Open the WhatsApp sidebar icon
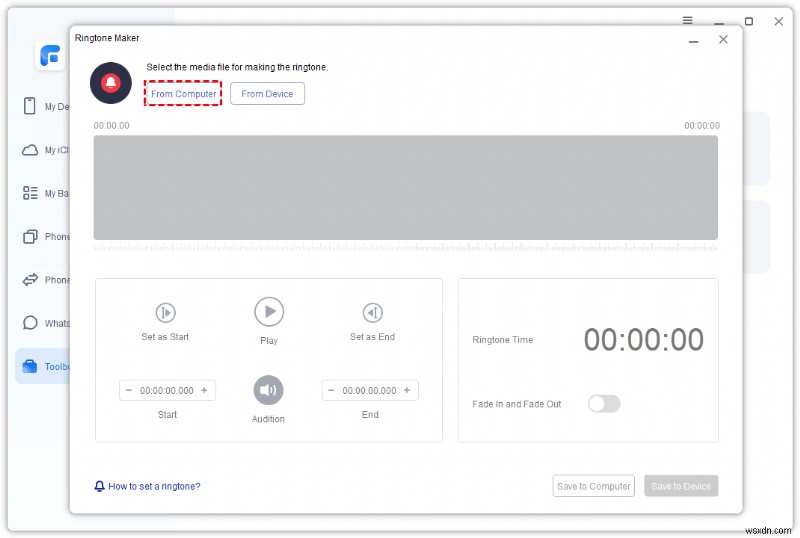Viewport: 800px width, 538px height. [30, 323]
